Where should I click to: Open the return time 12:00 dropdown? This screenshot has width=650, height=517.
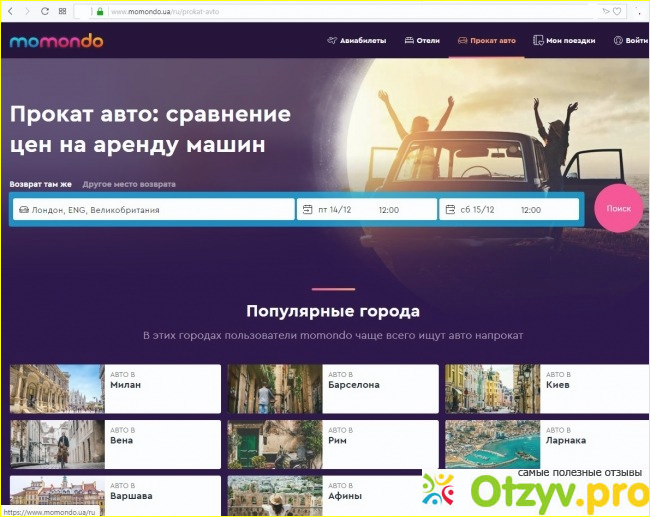pyautogui.click(x=531, y=210)
